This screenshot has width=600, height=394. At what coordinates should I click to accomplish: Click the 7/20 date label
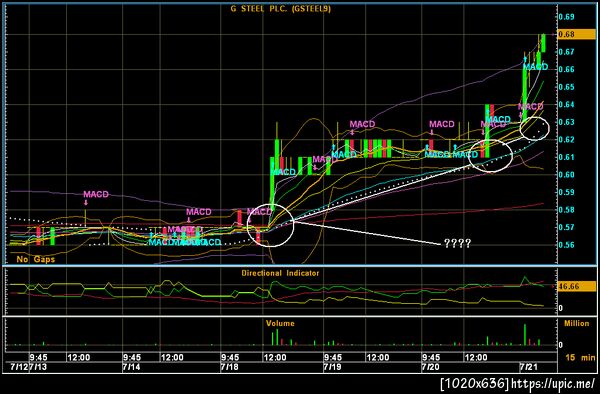pos(430,367)
